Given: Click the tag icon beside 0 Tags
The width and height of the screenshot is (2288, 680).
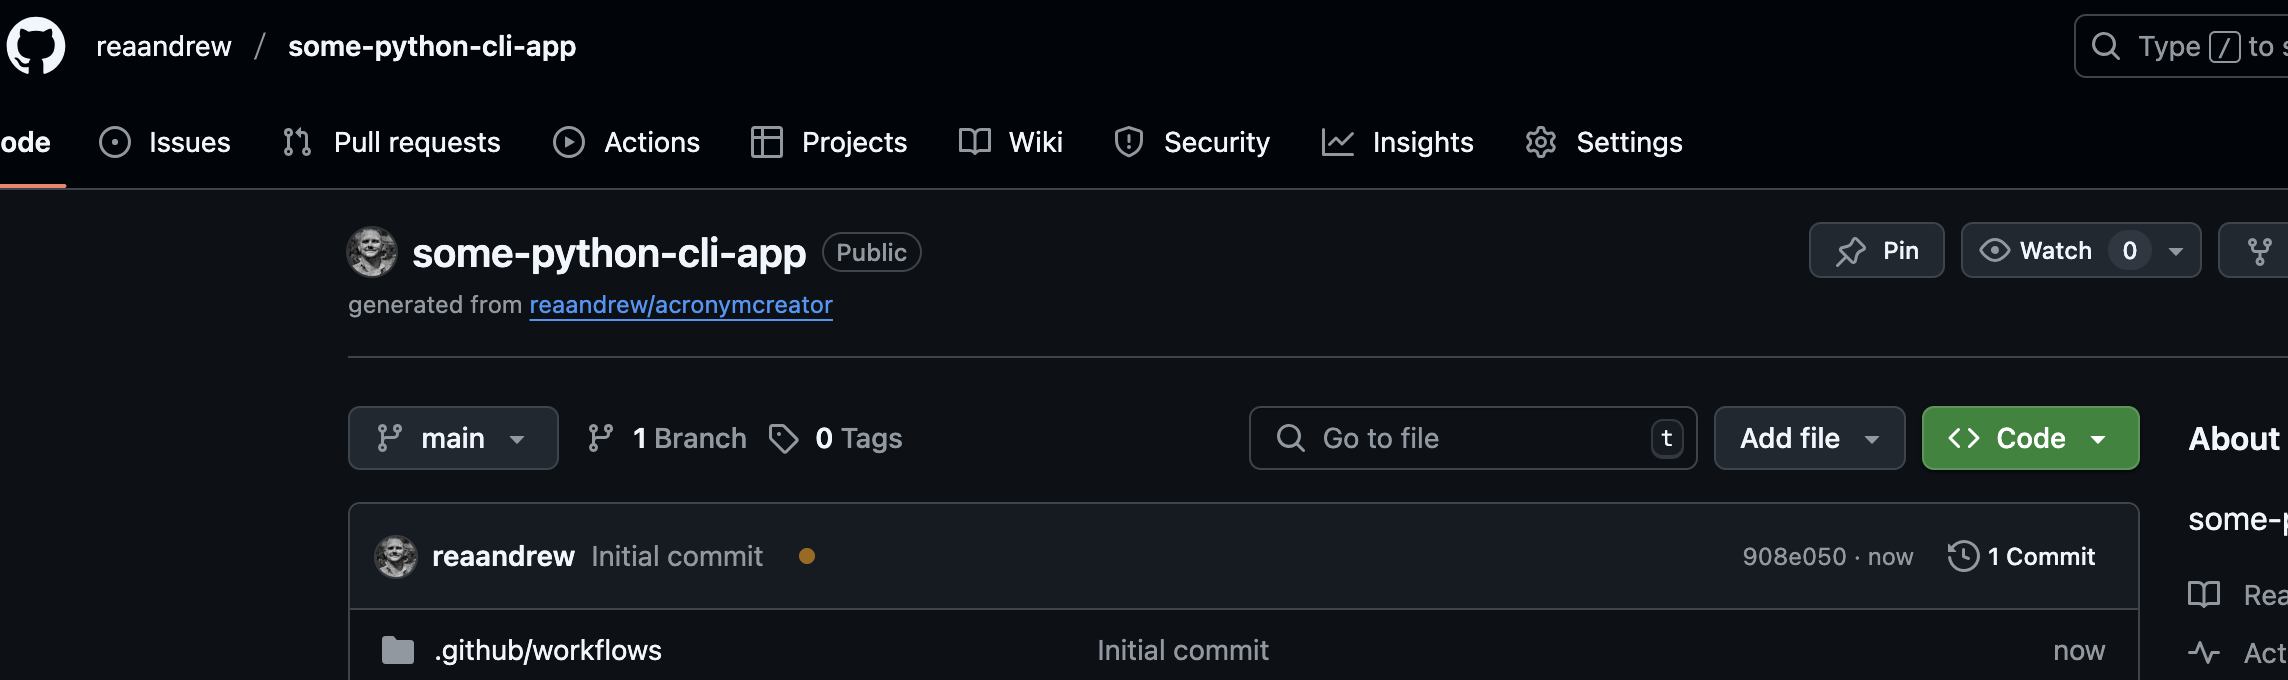Looking at the screenshot, I should pyautogui.click(x=784, y=438).
